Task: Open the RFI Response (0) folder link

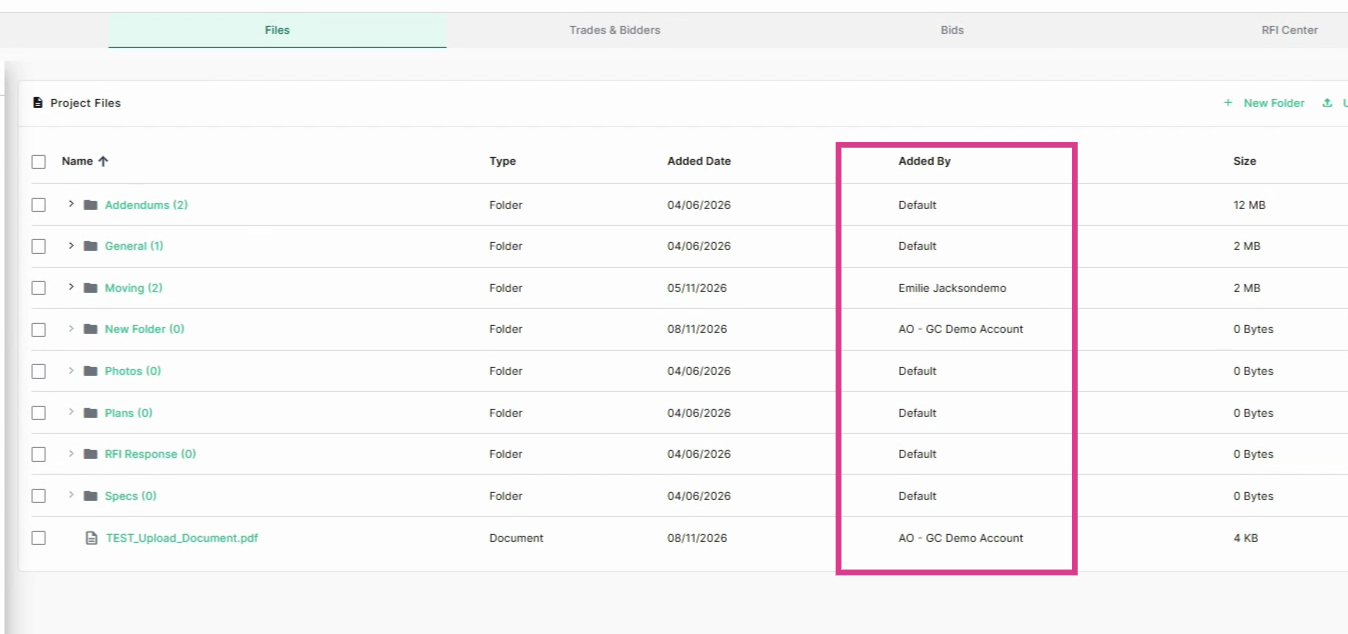Action: pyautogui.click(x=150, y=454)
